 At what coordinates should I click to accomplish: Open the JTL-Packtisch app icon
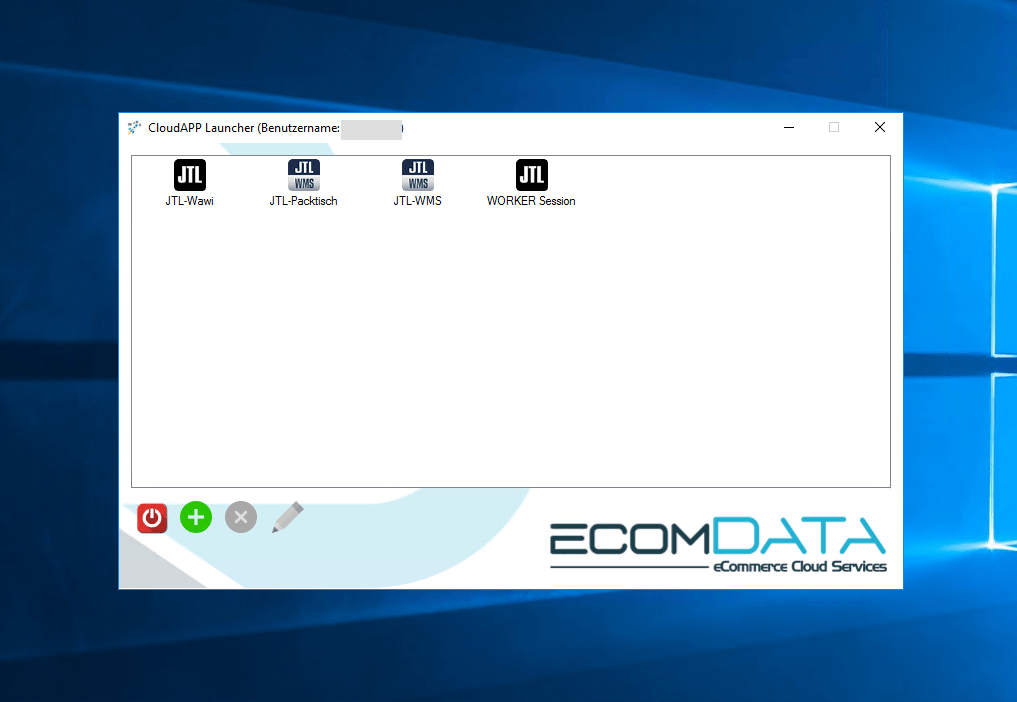coord(303,175)
